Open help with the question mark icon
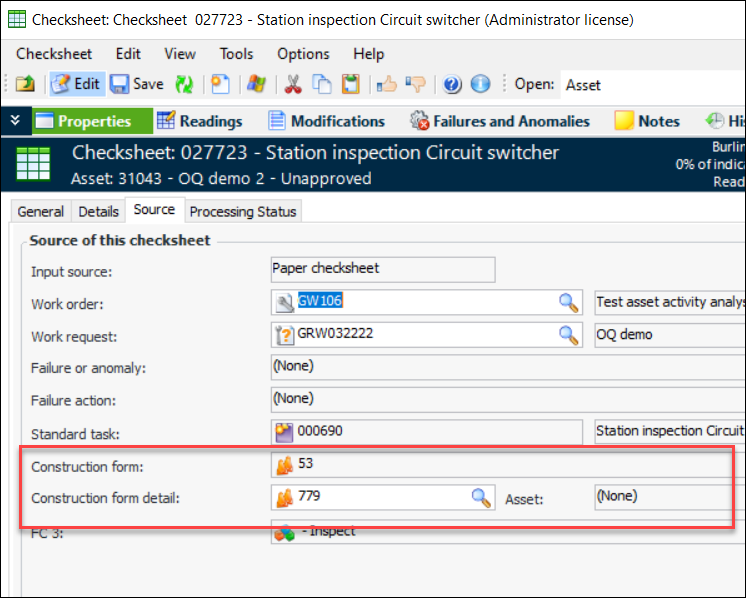746x598 pixels. point(452,84)
